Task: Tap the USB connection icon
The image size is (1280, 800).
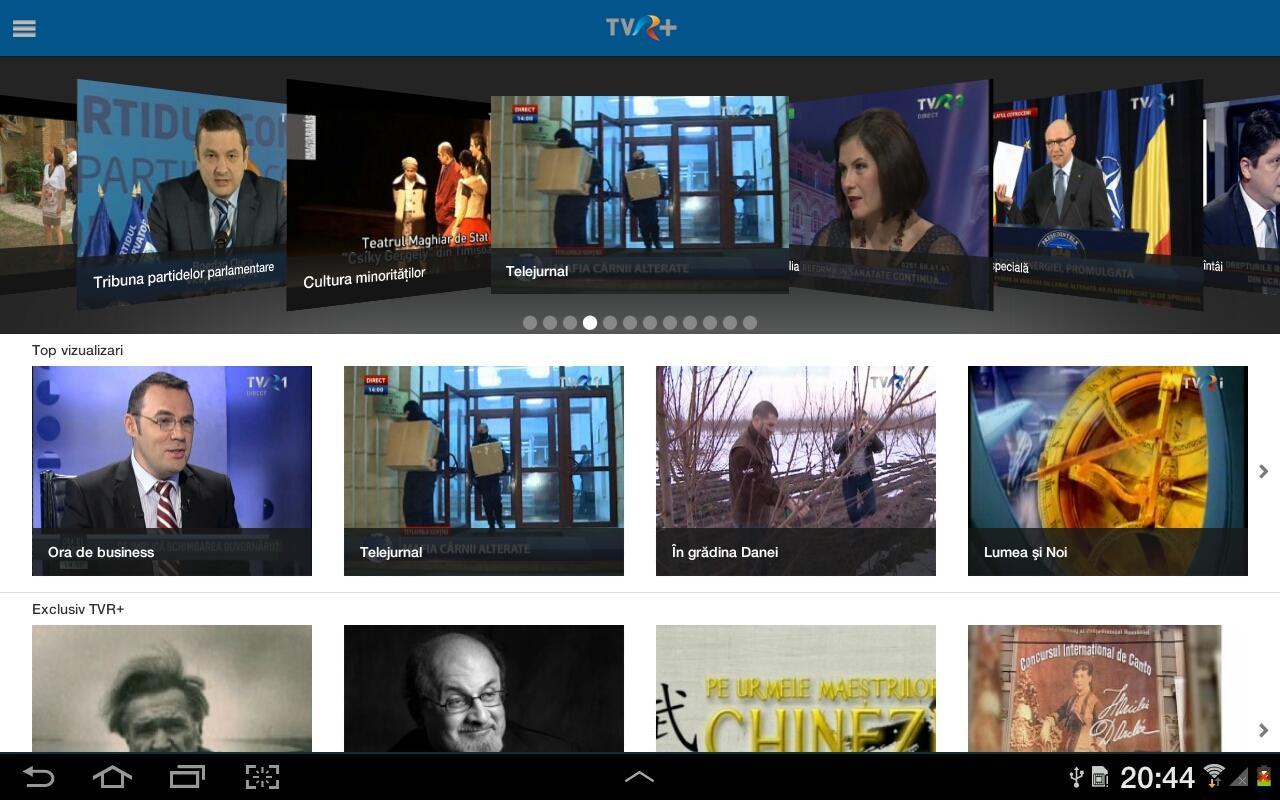Action: pos(1076,777)
